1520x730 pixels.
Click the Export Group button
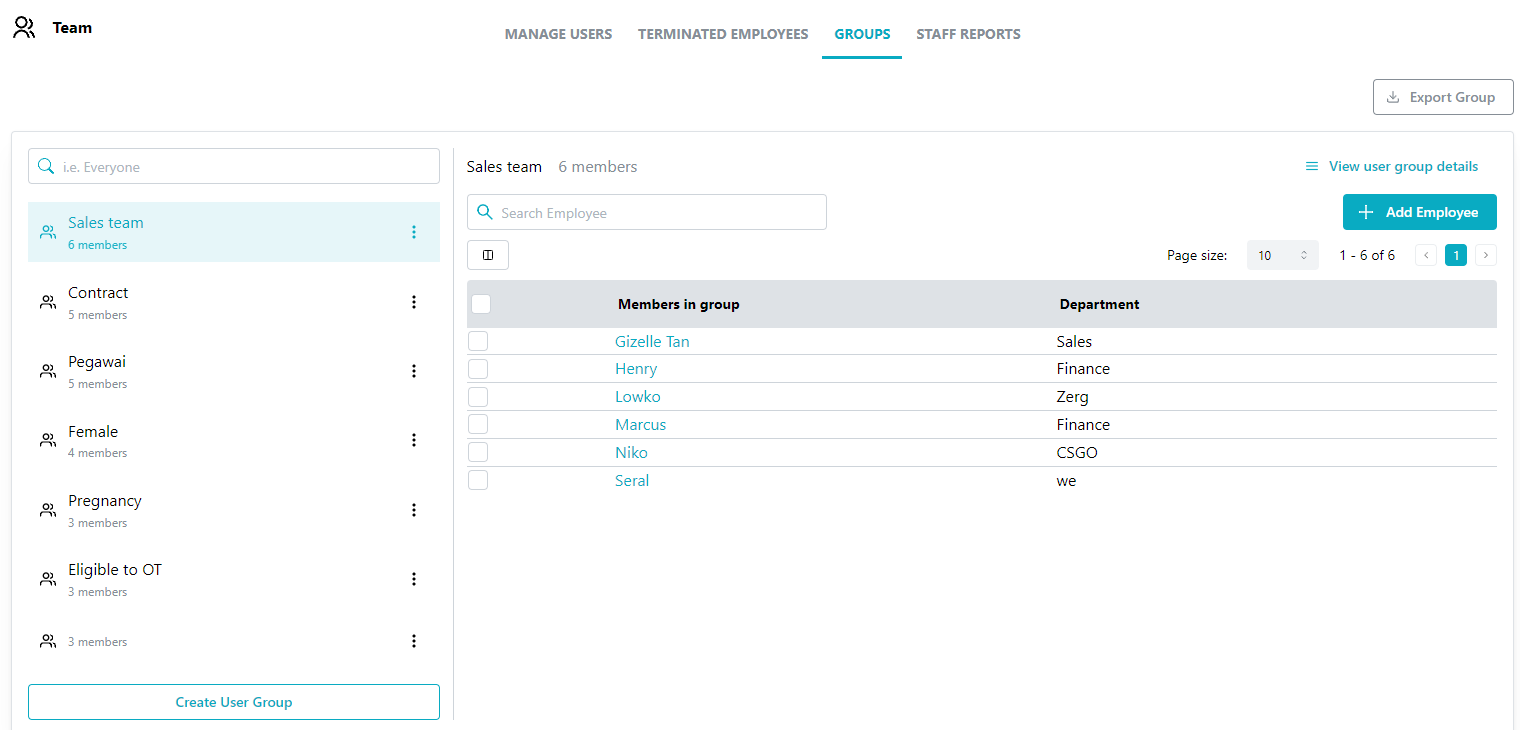1443,97
